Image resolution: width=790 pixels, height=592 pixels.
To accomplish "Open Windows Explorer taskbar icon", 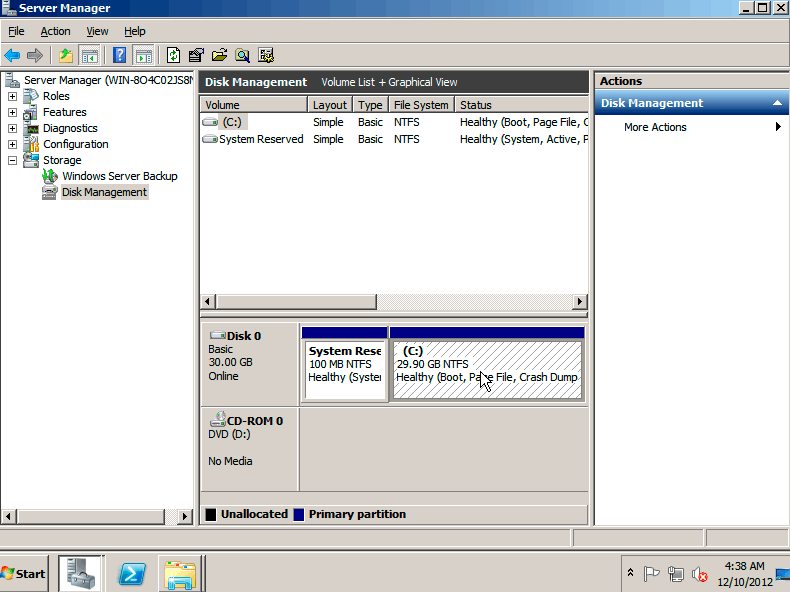I will 180,574.
